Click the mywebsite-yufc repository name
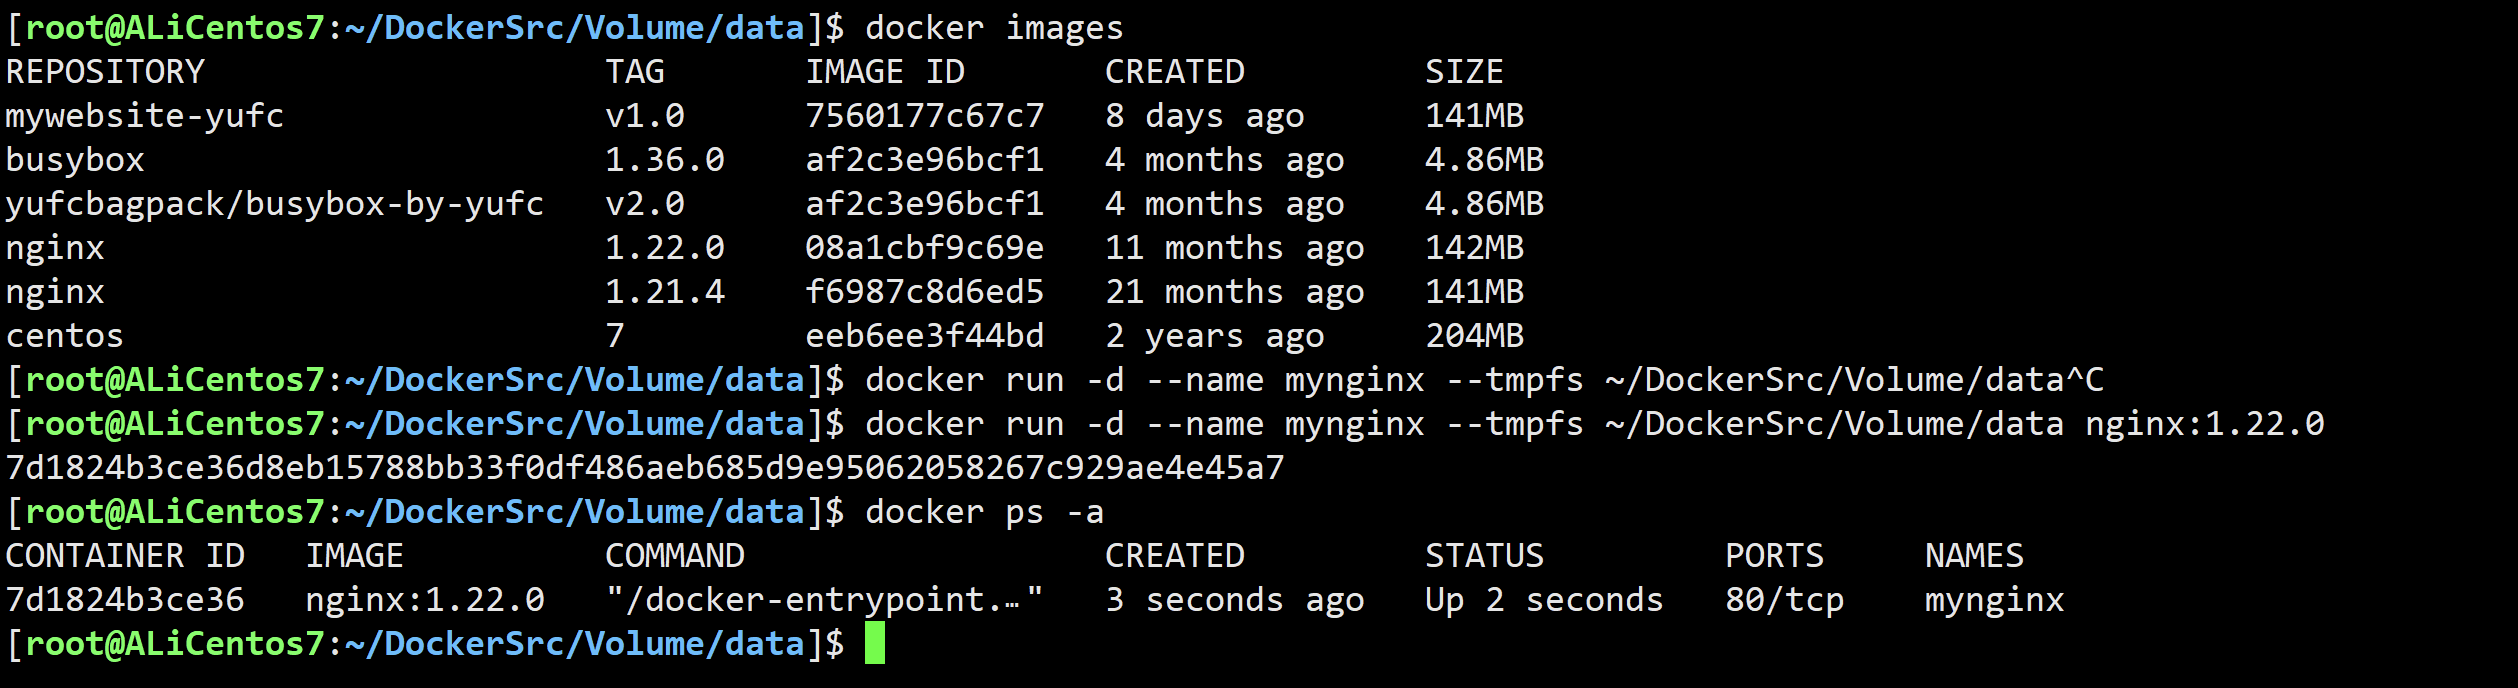 coord(145,116)
